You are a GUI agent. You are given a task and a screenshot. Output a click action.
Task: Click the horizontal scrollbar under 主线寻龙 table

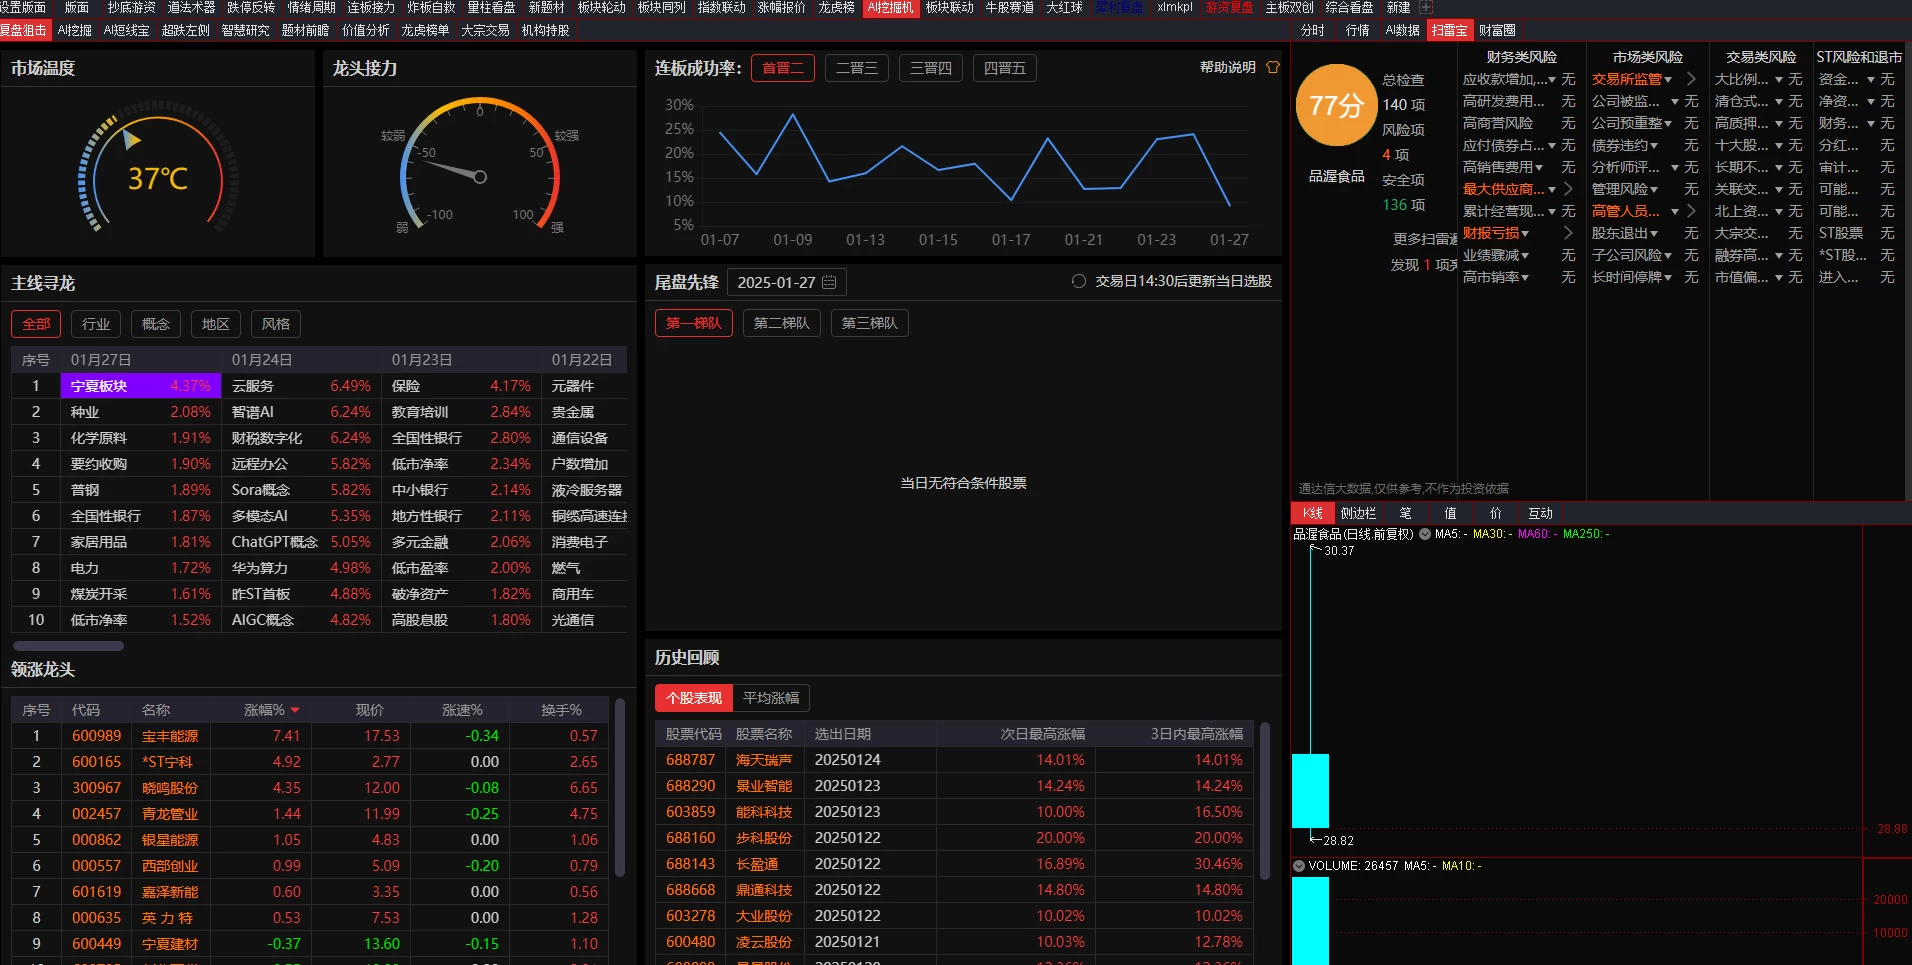click(x=68, y=646)
